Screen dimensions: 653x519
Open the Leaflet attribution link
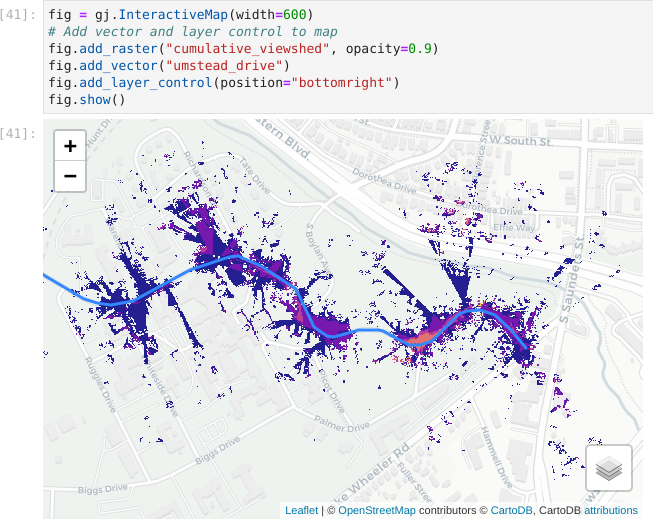tap(301, 510)
